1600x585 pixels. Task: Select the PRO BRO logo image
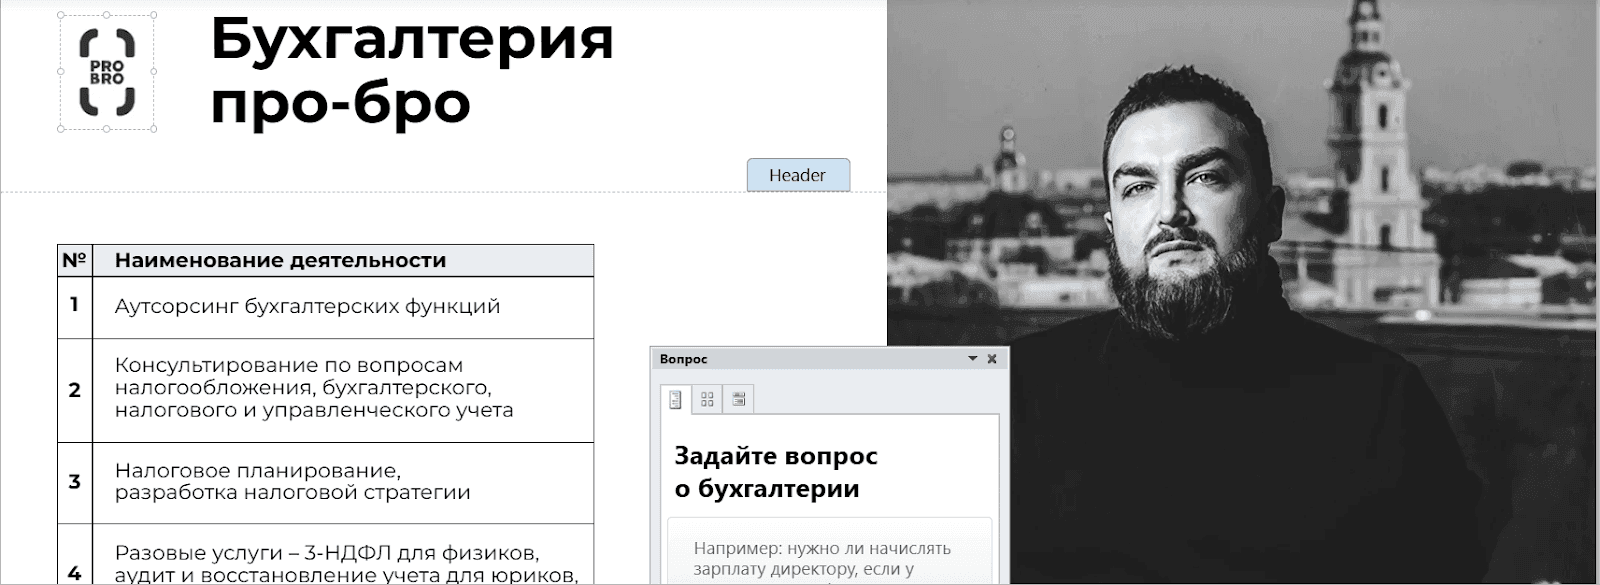click(107, 72)
